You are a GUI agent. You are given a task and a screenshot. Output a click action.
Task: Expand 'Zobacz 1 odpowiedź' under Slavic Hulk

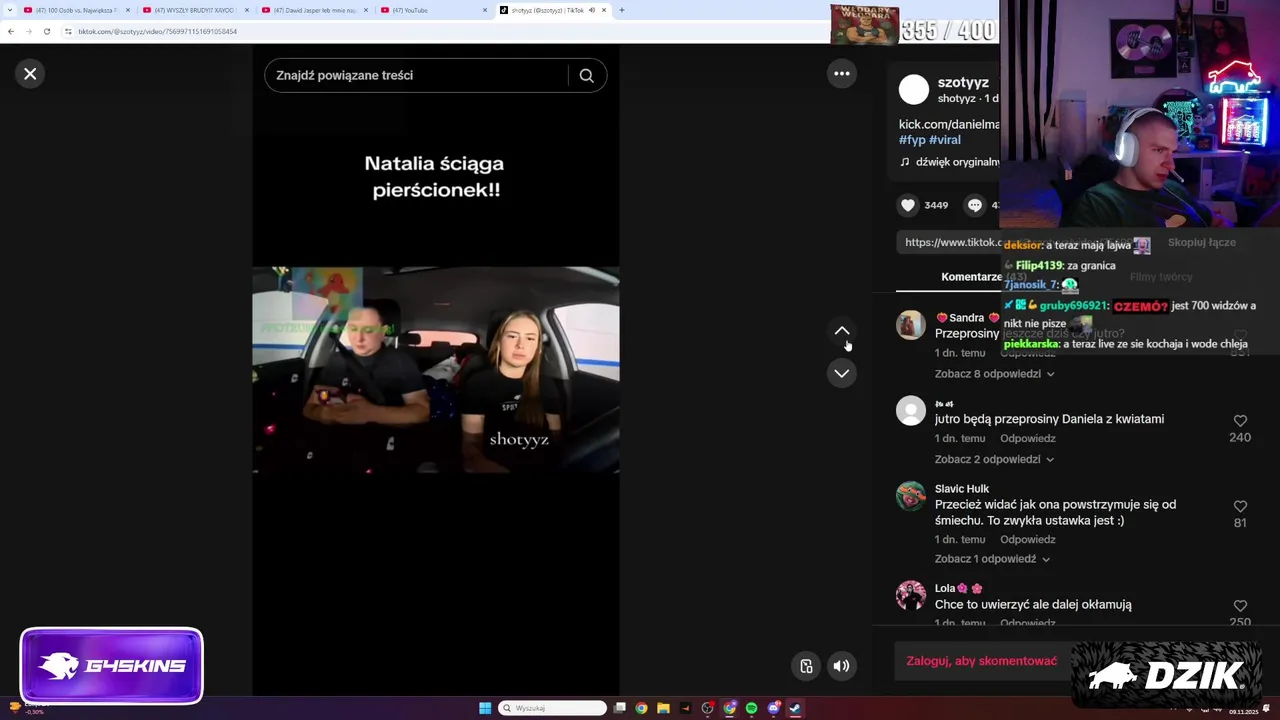point(992,559)
